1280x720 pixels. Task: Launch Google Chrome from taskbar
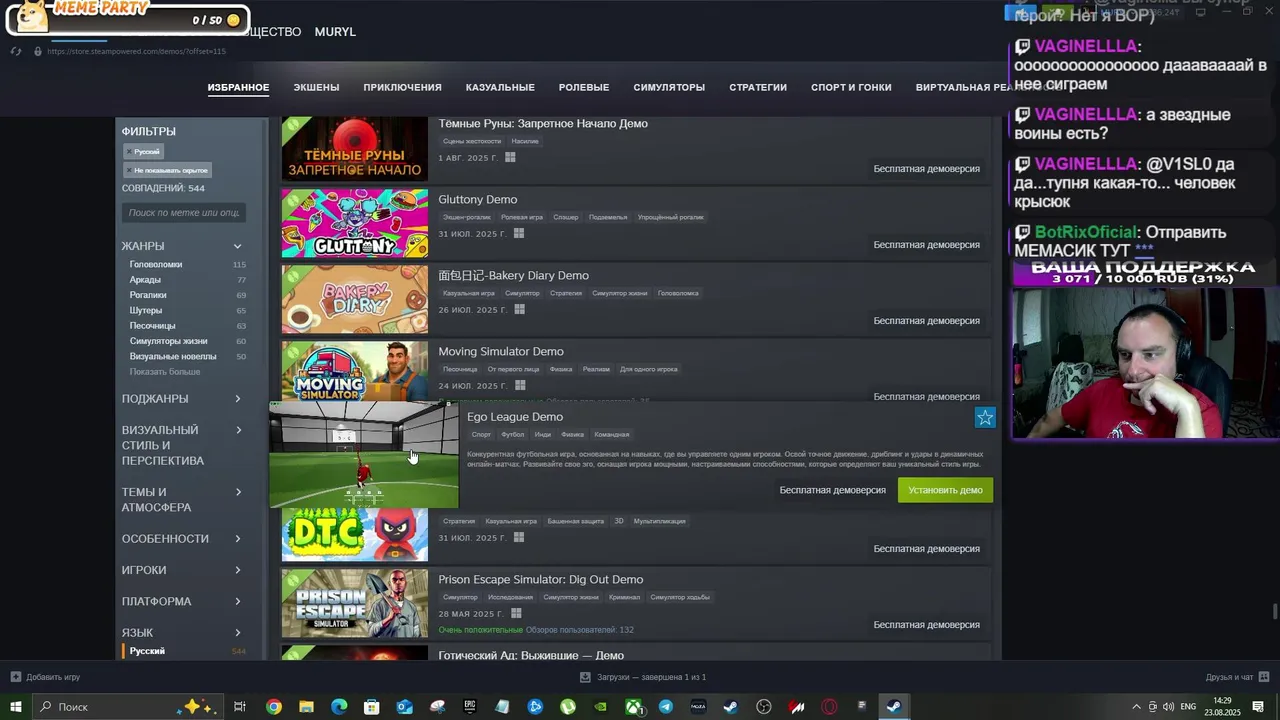point(273,707)
